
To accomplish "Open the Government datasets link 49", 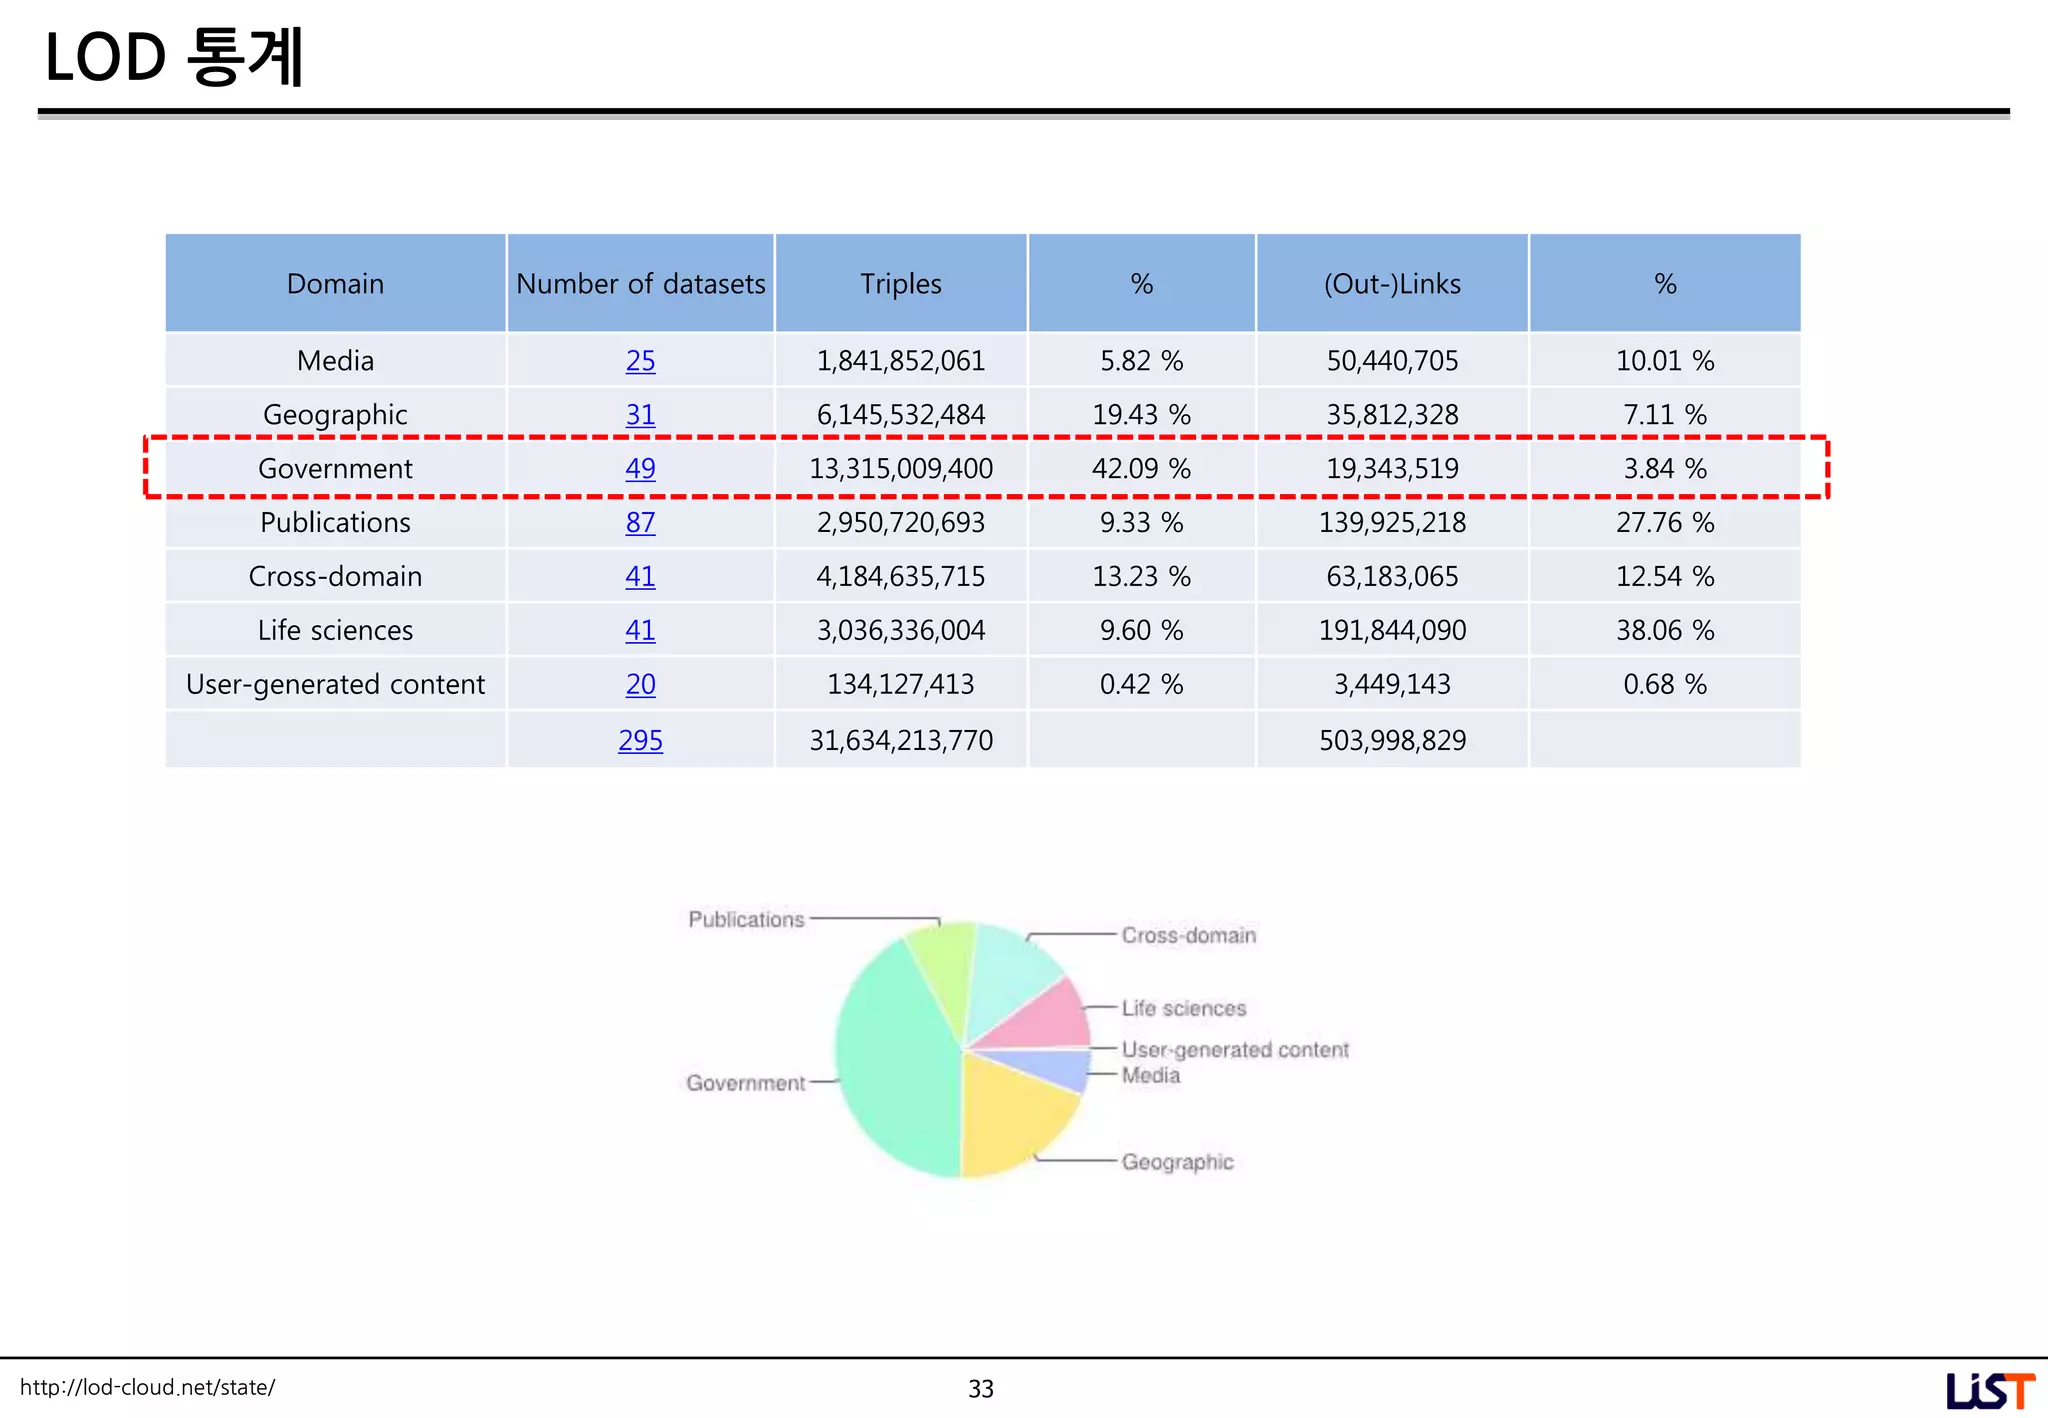I will pyautogui.click(x=640, y=469).
